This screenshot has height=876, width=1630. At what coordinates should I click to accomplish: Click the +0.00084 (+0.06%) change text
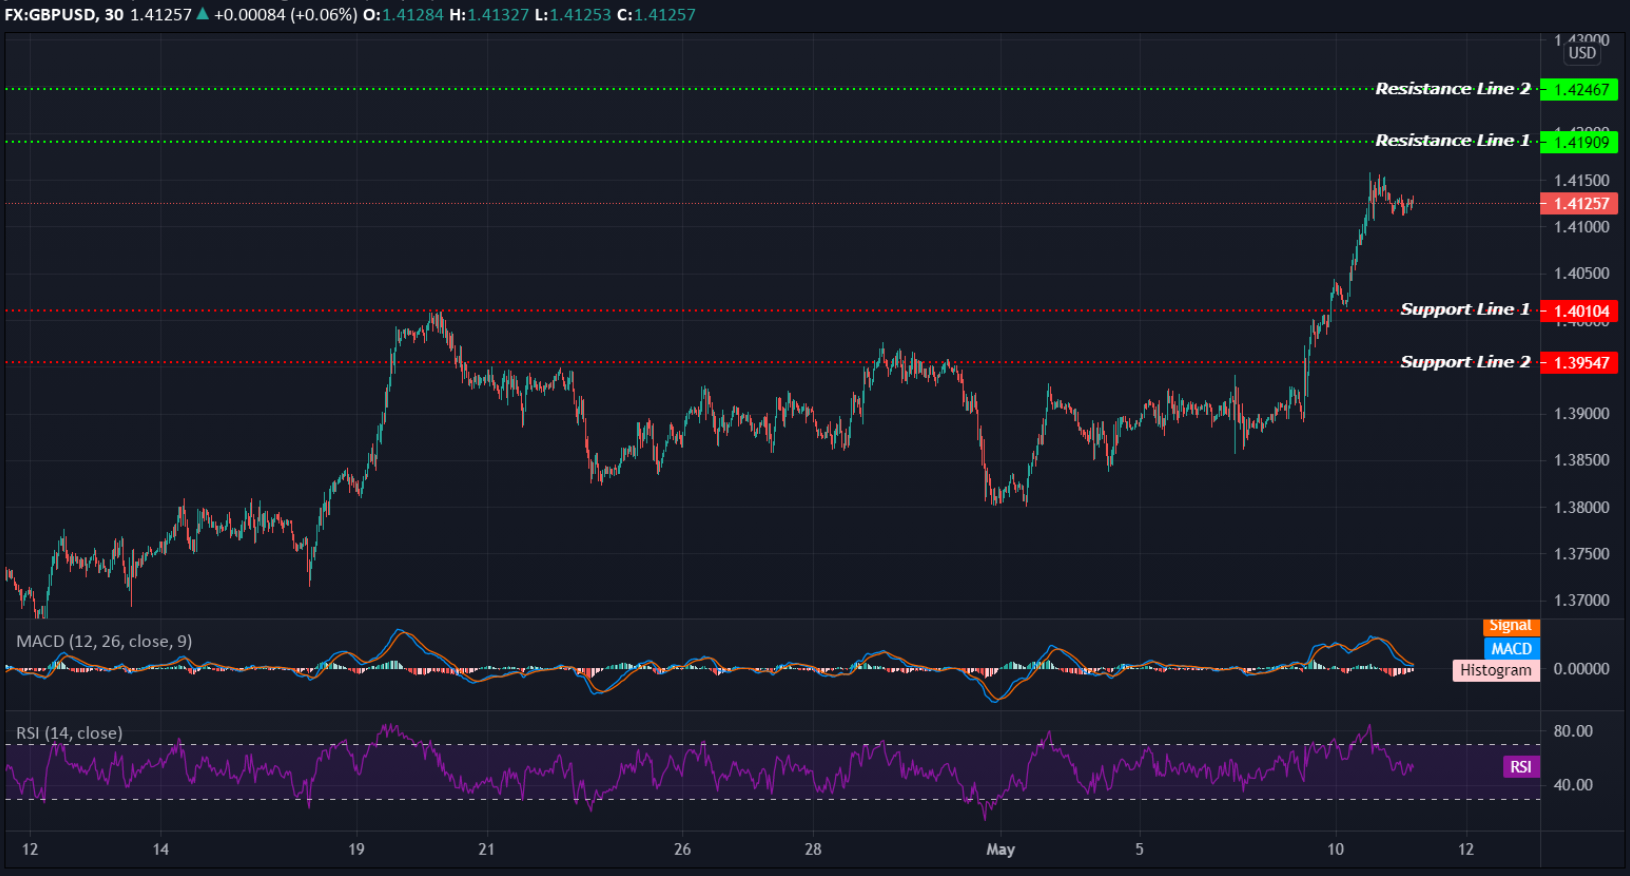pyautogui.click(x=285, y=15)
